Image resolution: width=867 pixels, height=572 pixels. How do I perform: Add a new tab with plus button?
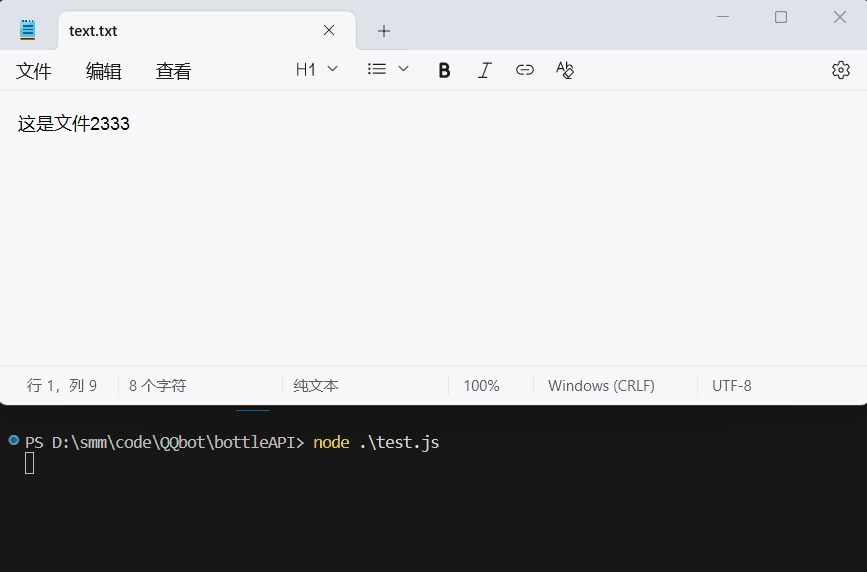coord(384,31)
